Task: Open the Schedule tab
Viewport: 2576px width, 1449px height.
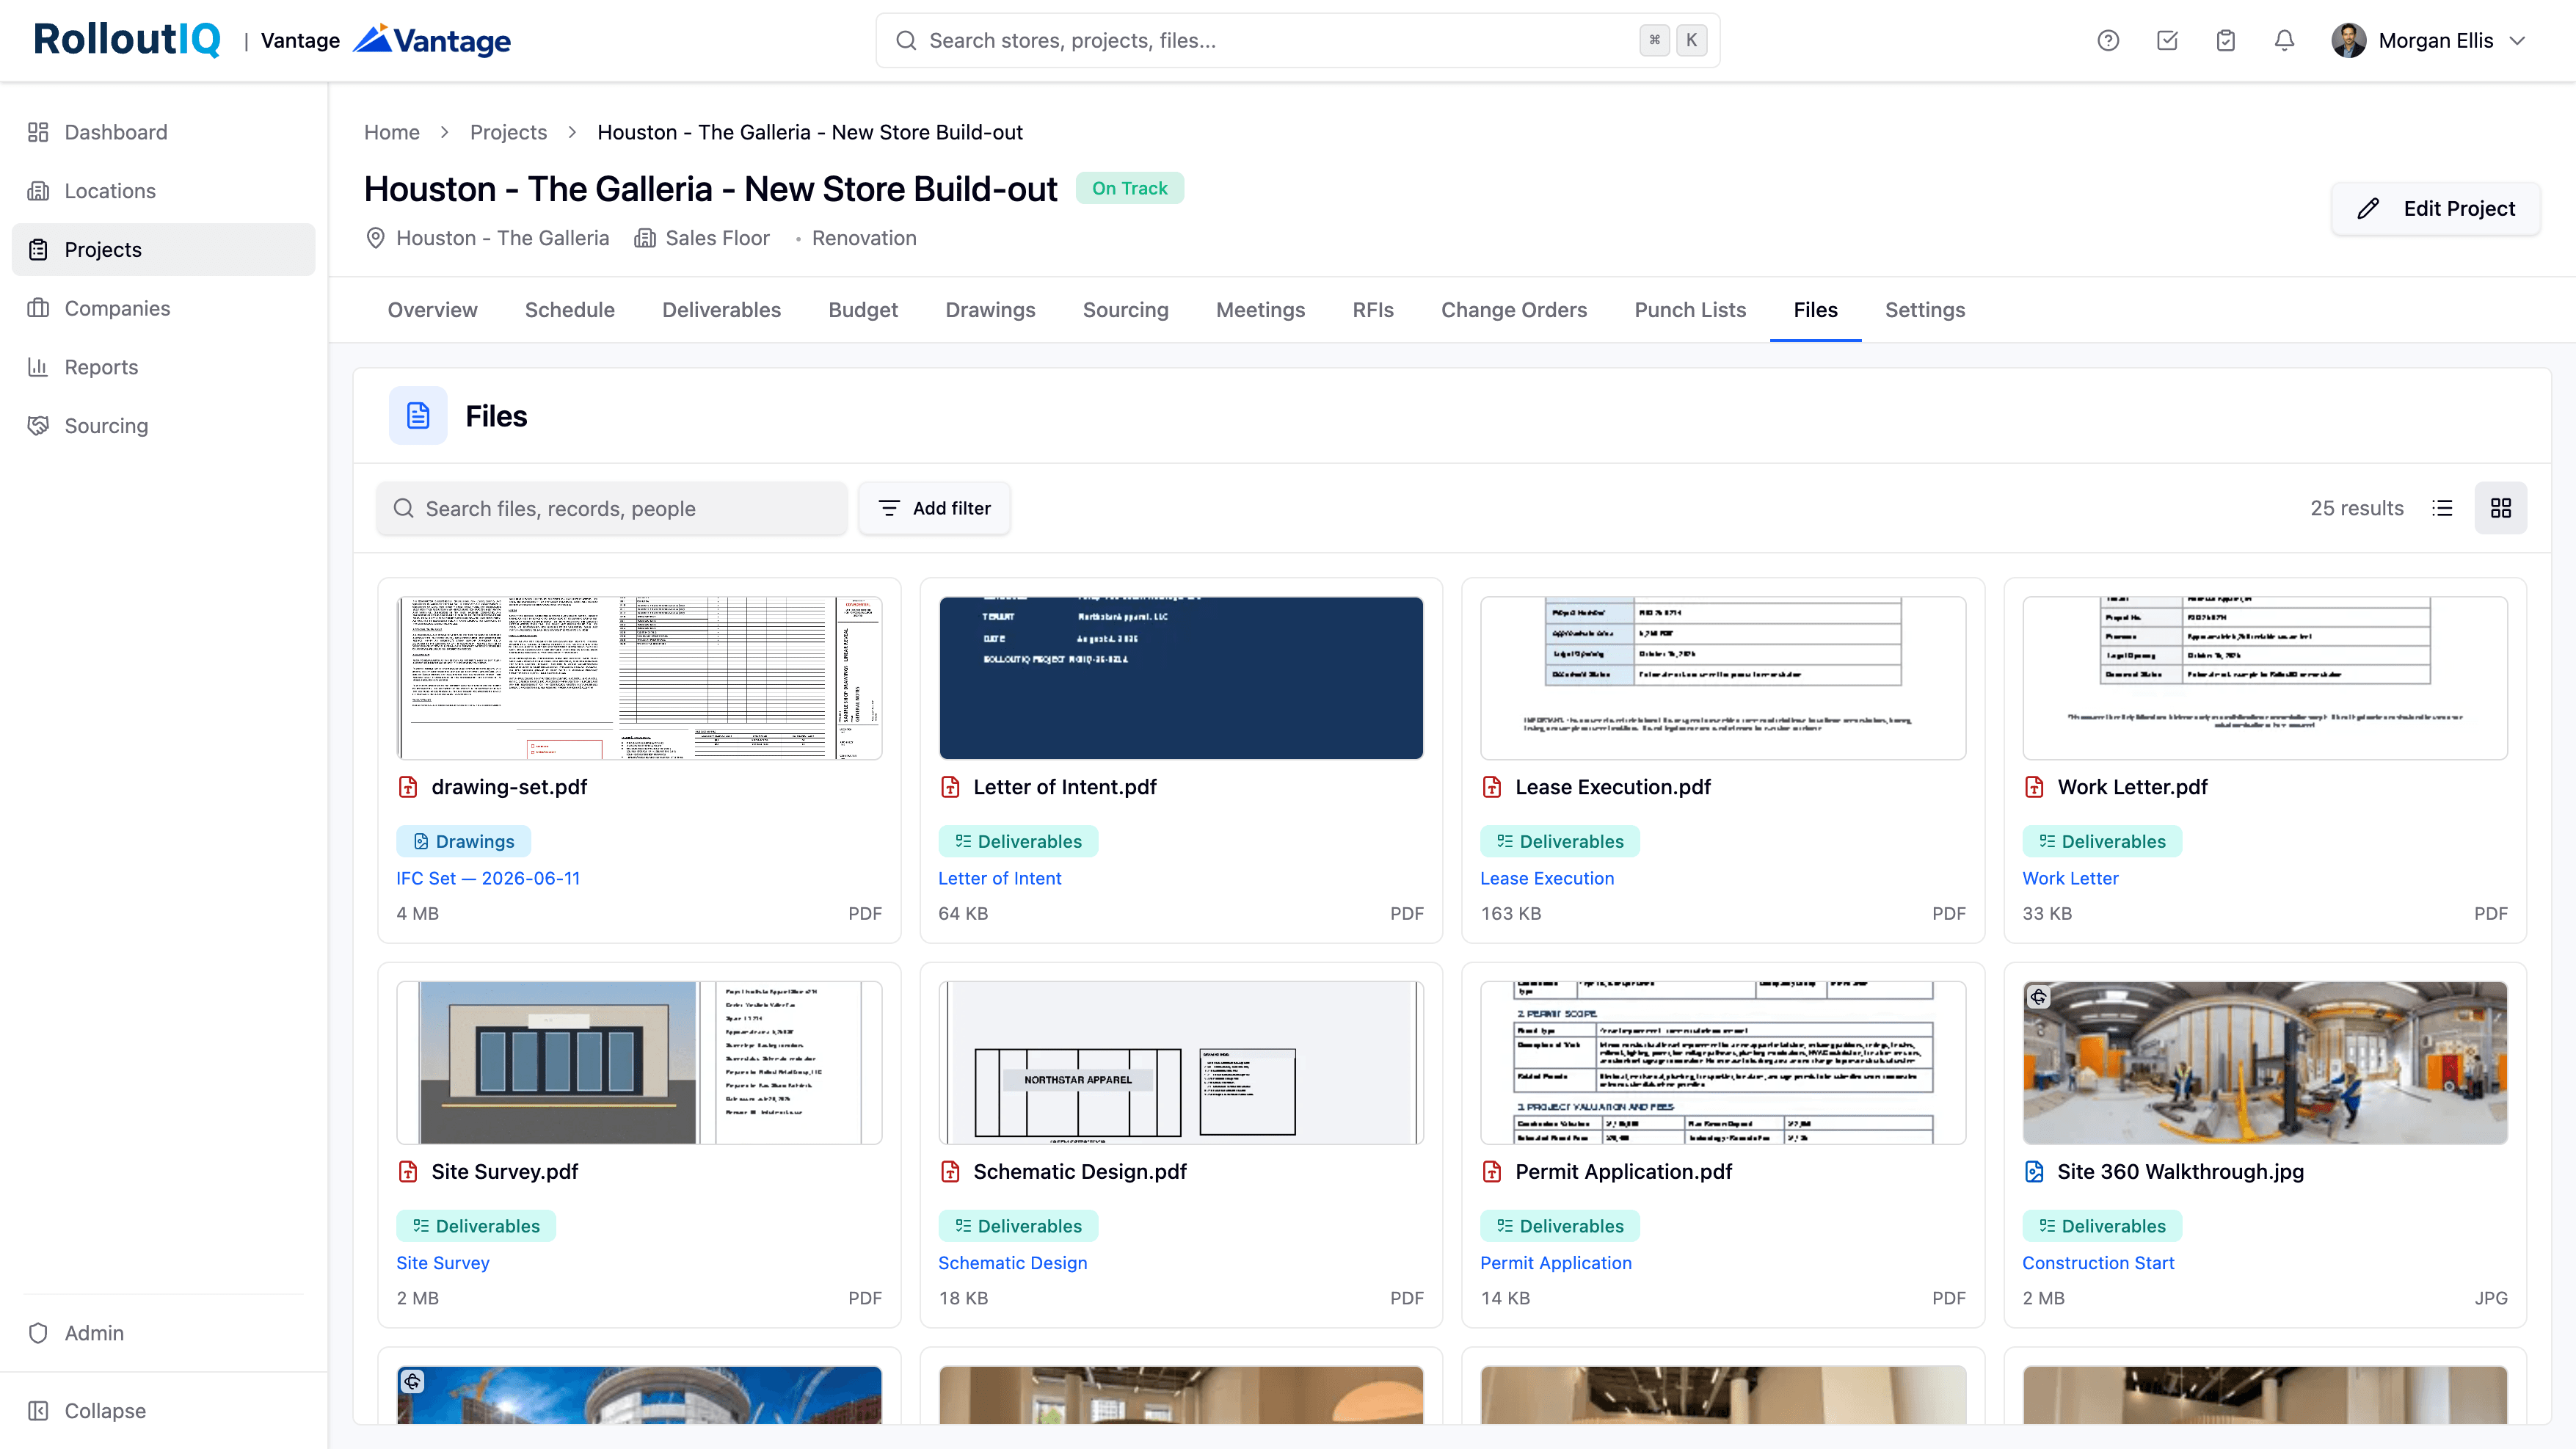Action: (x=570, y=310)
